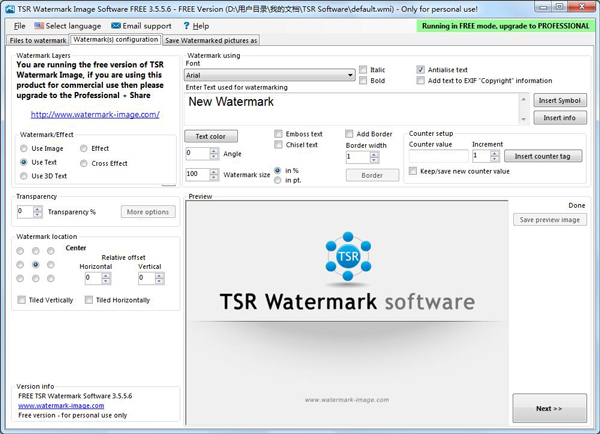Enable the Italic checkbox
This screenshot has width=600, height=434.
click(x=363, y=70)
